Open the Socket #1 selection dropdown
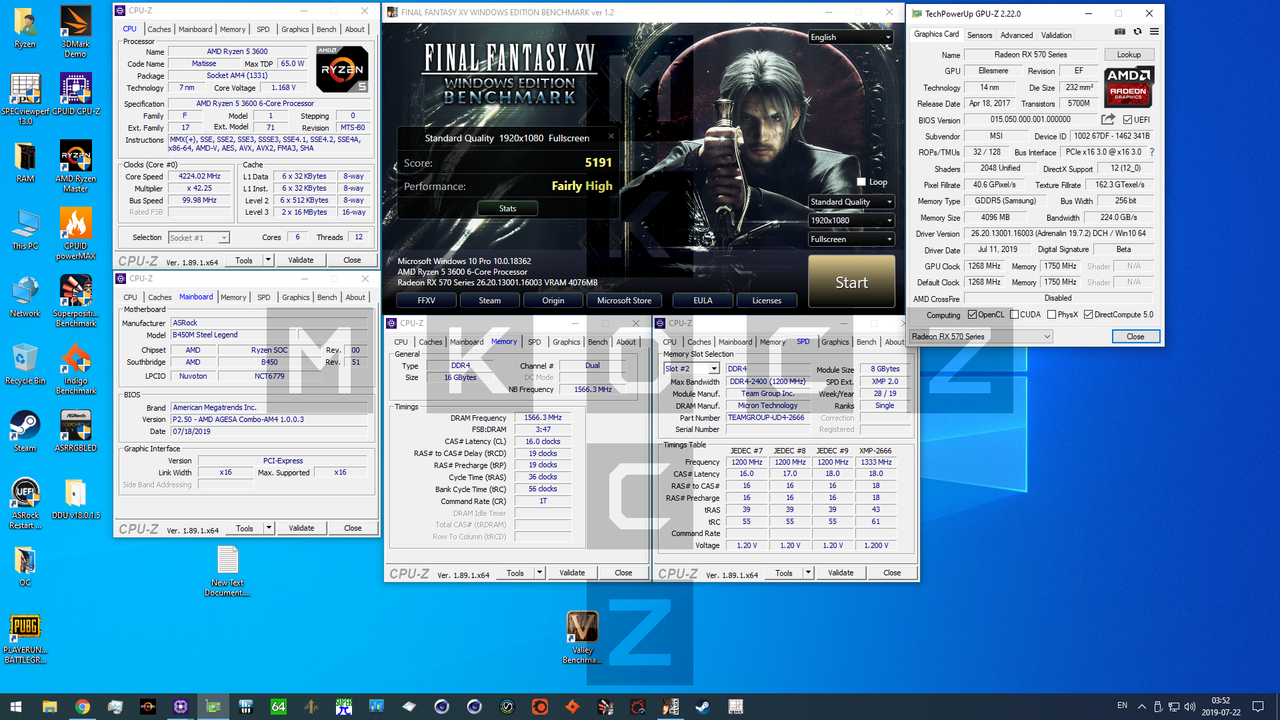The image size is (1280, 720). tap(198, 237)
